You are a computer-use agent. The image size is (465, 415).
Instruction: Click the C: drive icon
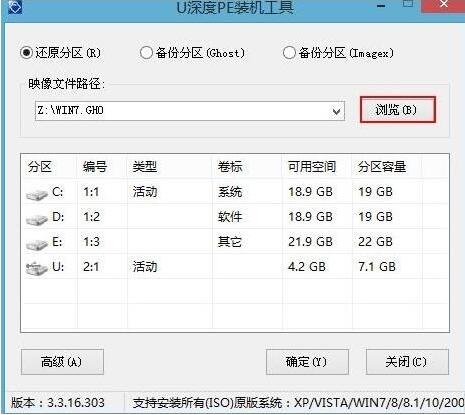tap(37, 194)
